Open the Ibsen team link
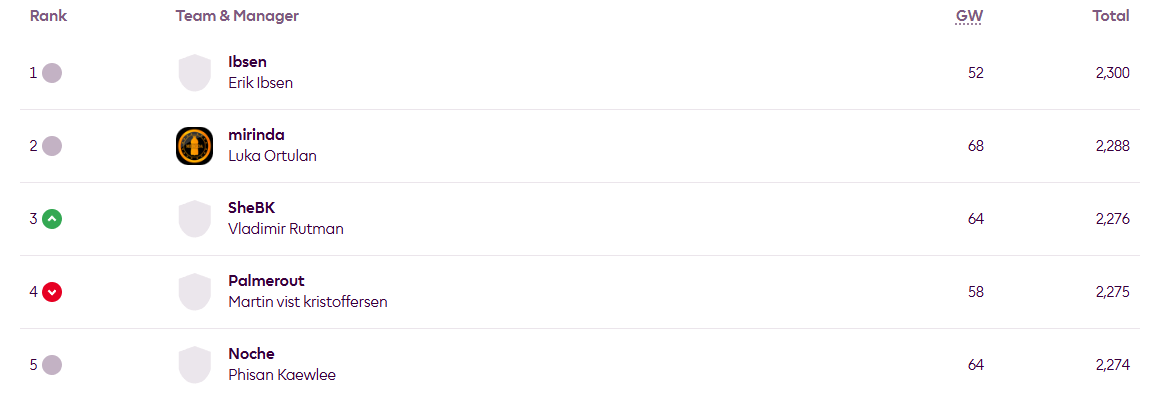Image resolution: width=1160 pixels, height=400 pixels. pyautogui.click(x=247, y=62)
